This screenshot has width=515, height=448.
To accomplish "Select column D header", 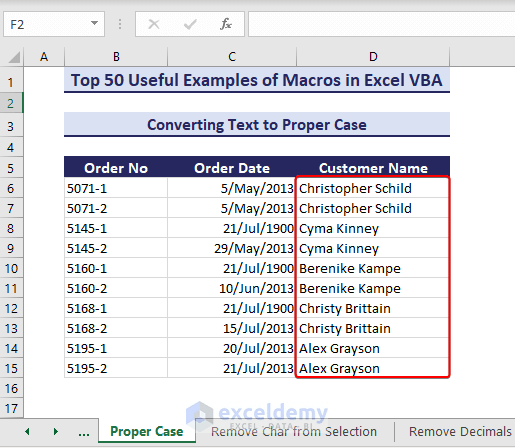I will [x=373, y=57].
